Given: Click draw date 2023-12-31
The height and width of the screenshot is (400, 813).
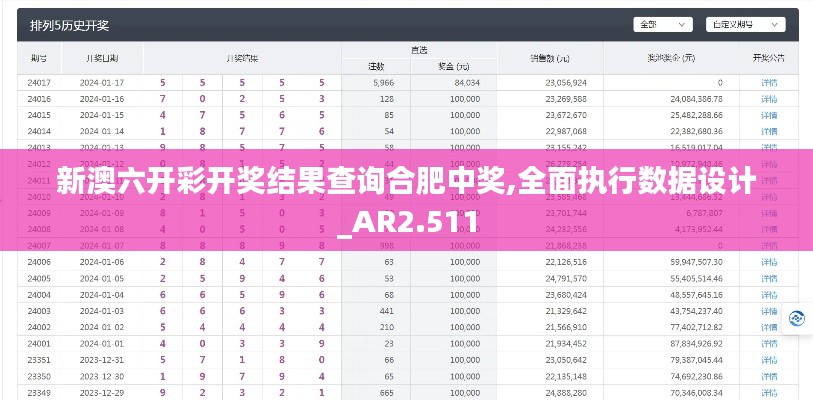Looking at the screenshot, I should 102,360.
